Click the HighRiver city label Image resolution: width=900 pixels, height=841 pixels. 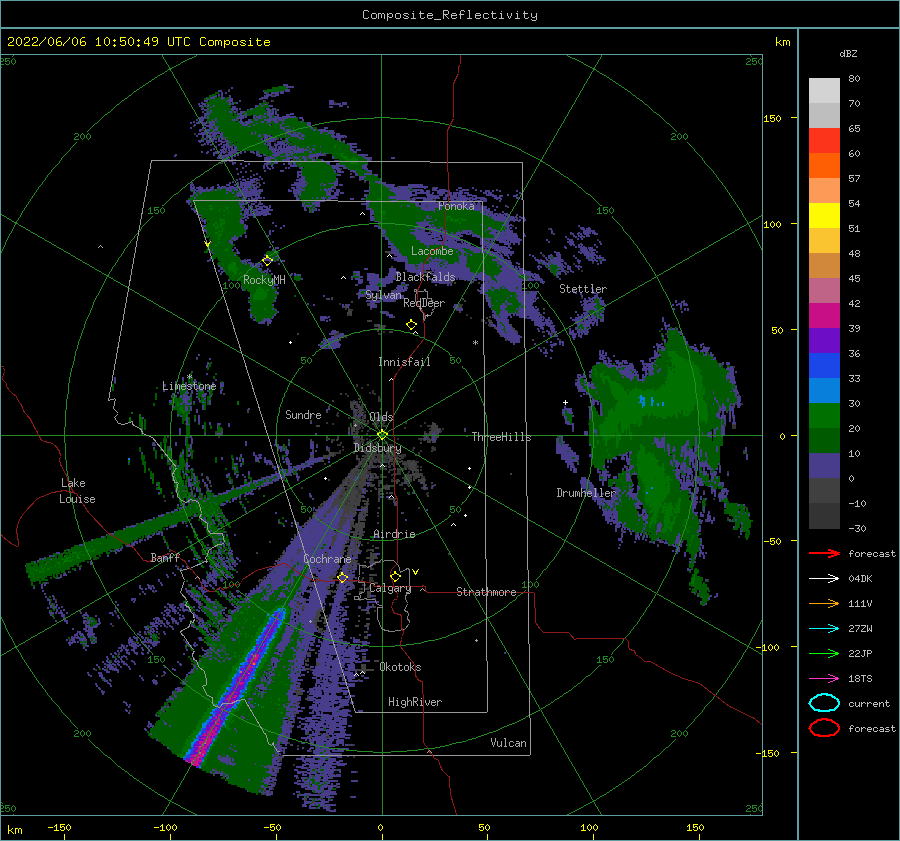pos(415,702)
